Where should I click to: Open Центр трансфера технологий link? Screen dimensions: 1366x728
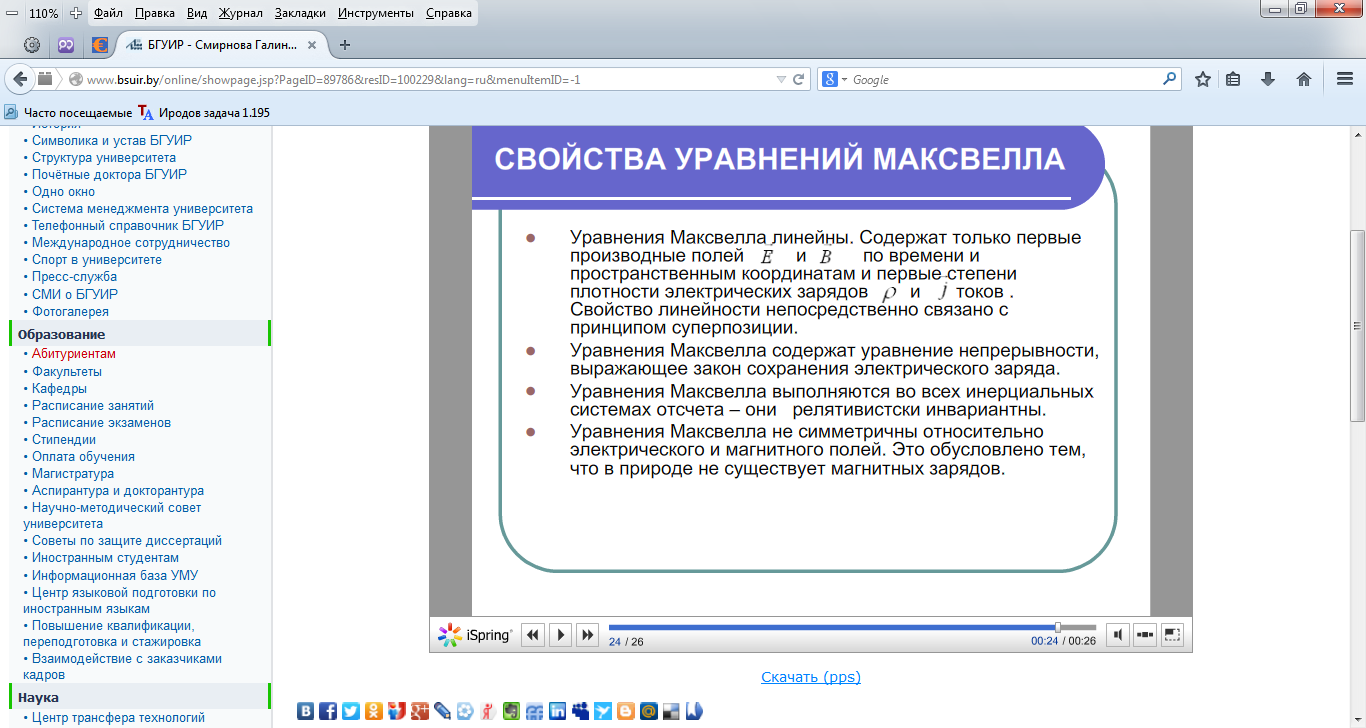(118, 717)
